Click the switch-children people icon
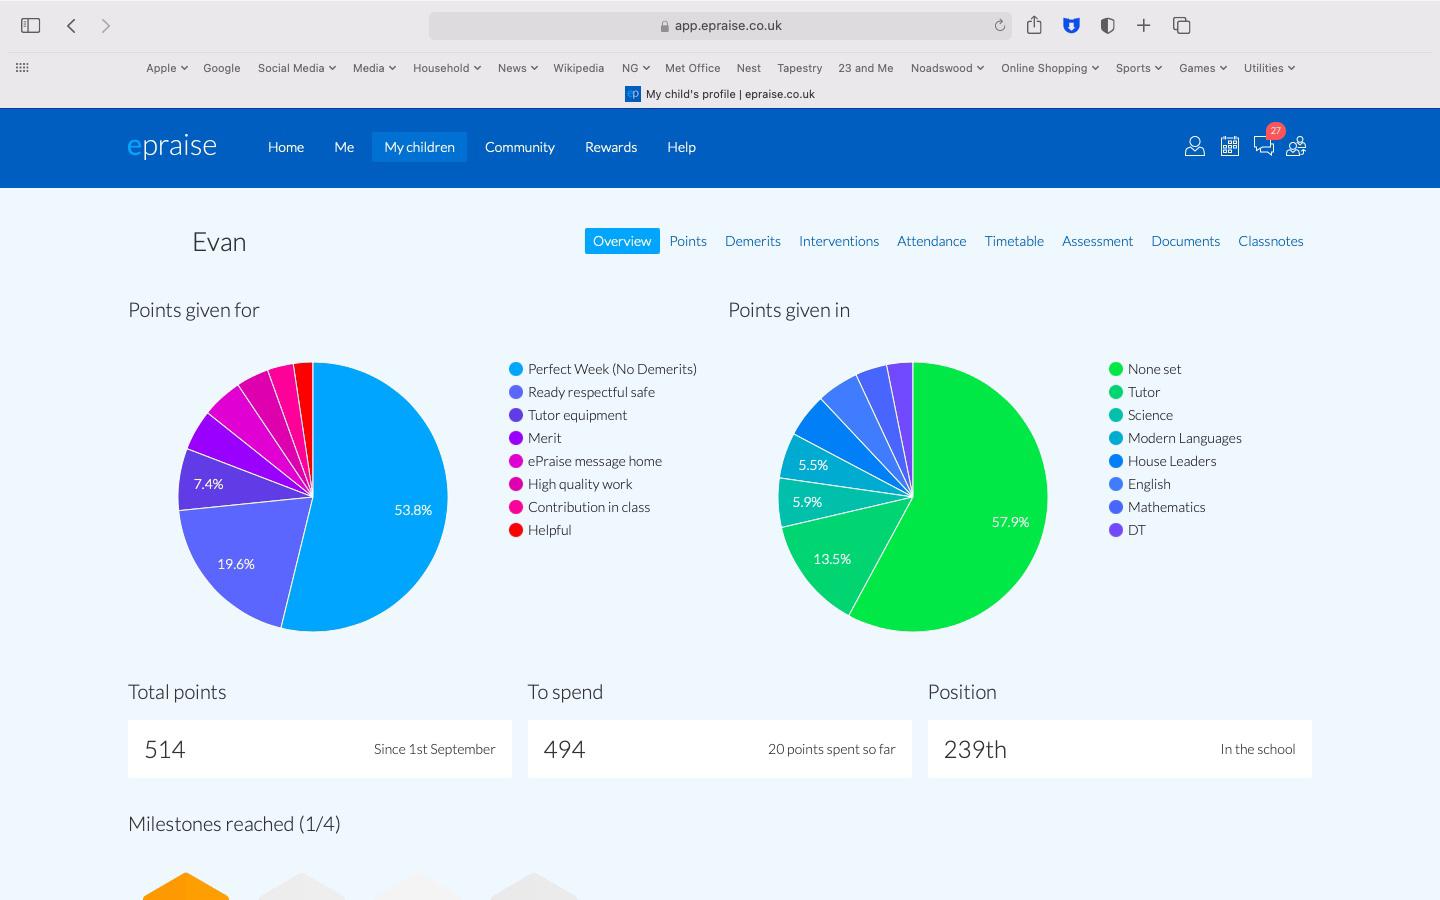 (x=1297, y=147)
